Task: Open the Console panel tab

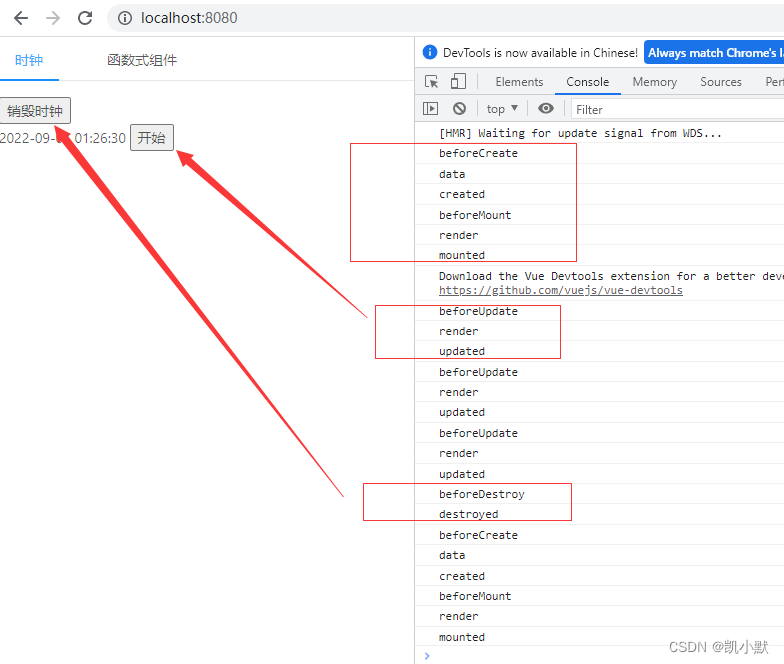Action: [588, 82]
